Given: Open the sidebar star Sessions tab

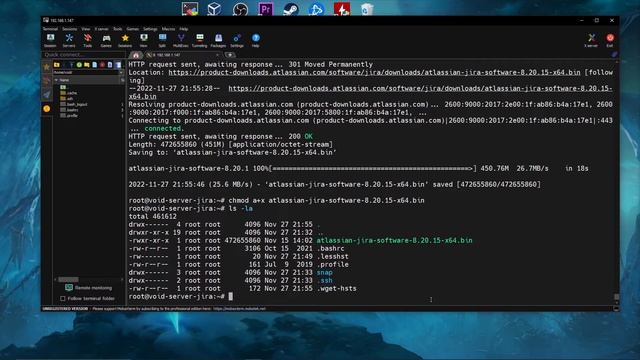Looking at the screenshot, I should (x=47, y=67).
